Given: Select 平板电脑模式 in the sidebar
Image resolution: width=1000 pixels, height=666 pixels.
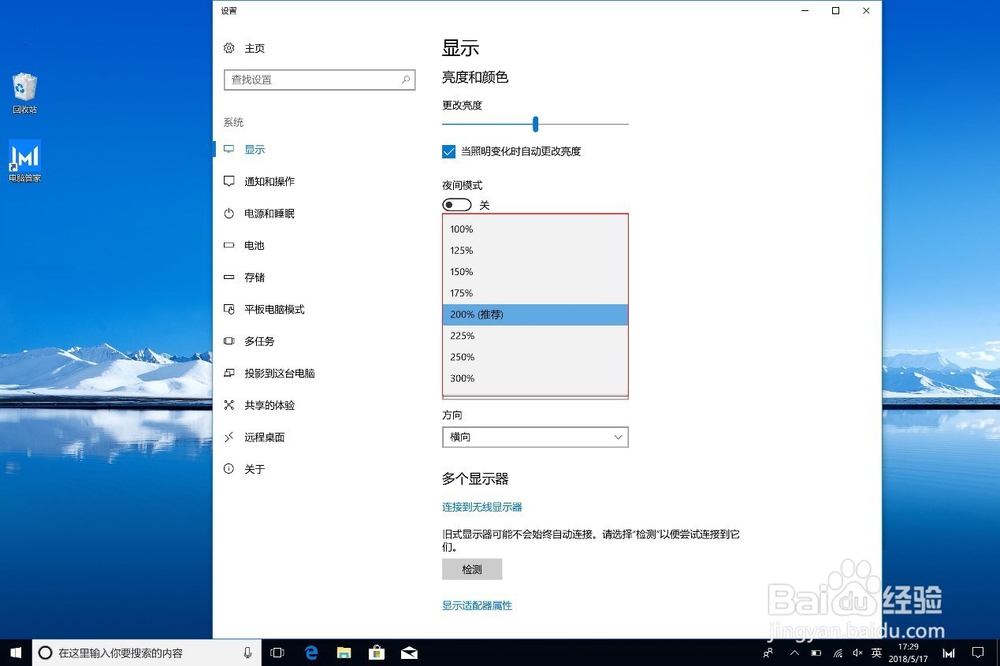Looking at the screenshot, I should coord(275,309).
